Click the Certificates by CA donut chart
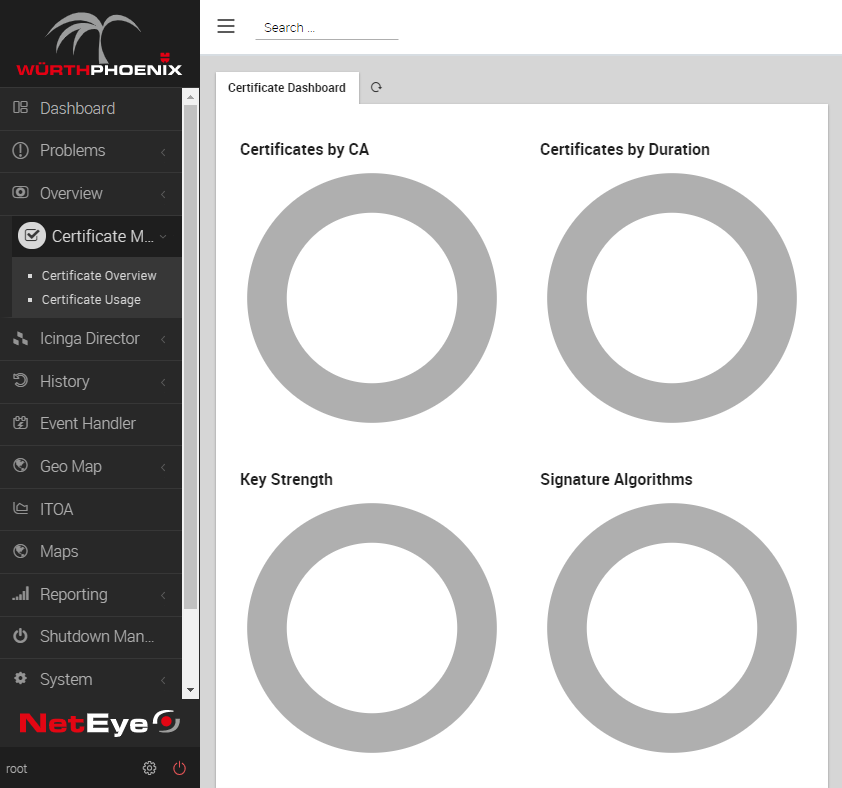The width and height of the screenshot is (842, 788). [372, 298]
